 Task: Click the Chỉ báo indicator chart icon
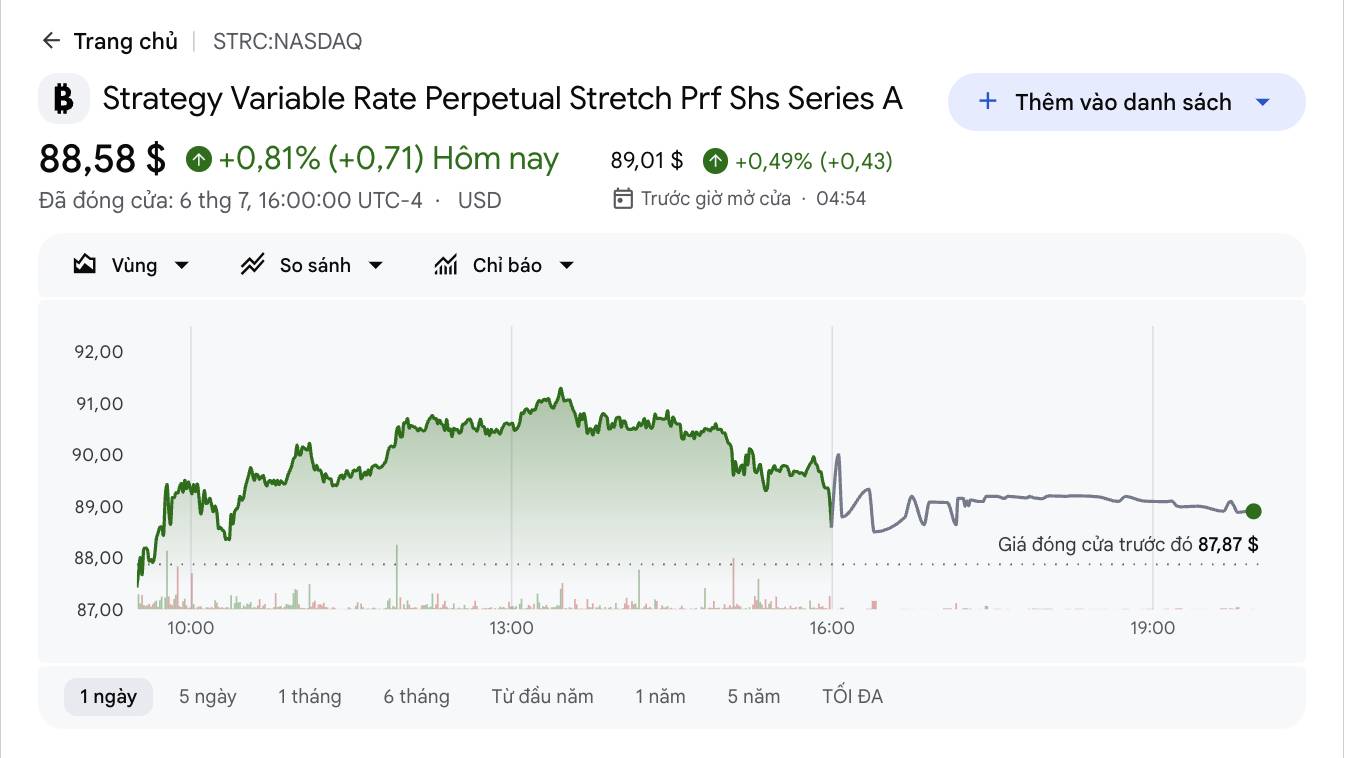pos(446,265)
